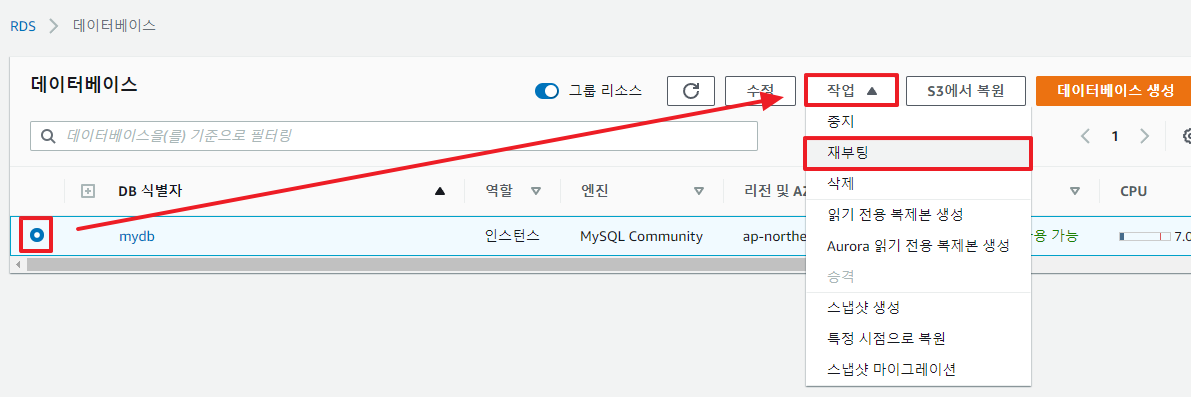Image resolution: width=1191 pixels, height=397 pixels.
Task: Go to previous page with the left chevron
Action: tap(1085, 137)
